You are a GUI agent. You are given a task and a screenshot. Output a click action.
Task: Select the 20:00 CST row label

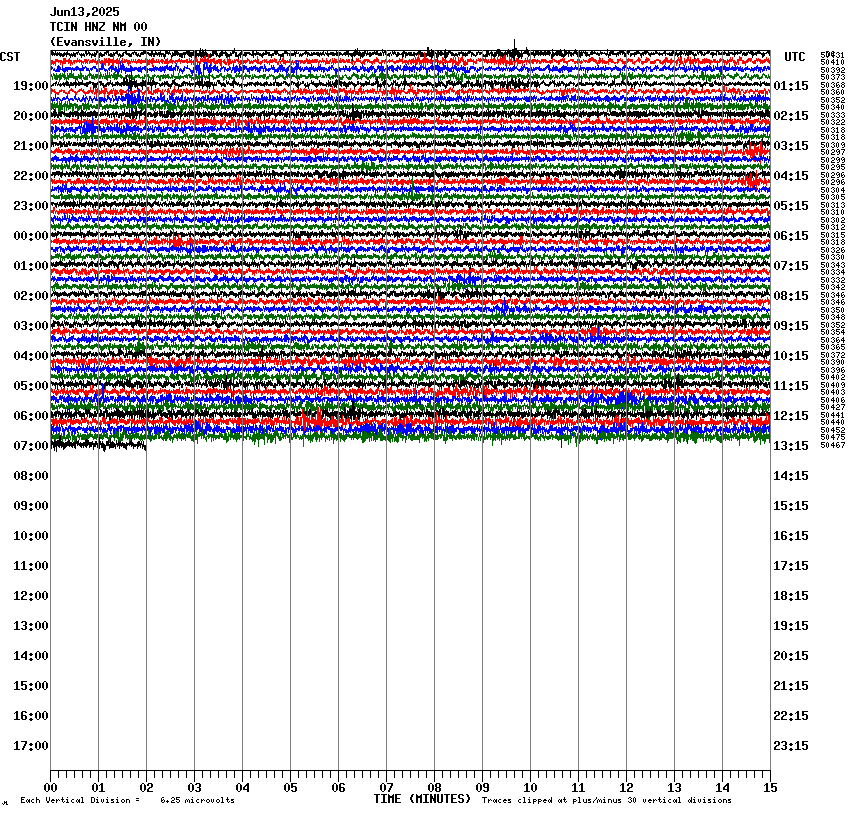(x=31, y=116)
